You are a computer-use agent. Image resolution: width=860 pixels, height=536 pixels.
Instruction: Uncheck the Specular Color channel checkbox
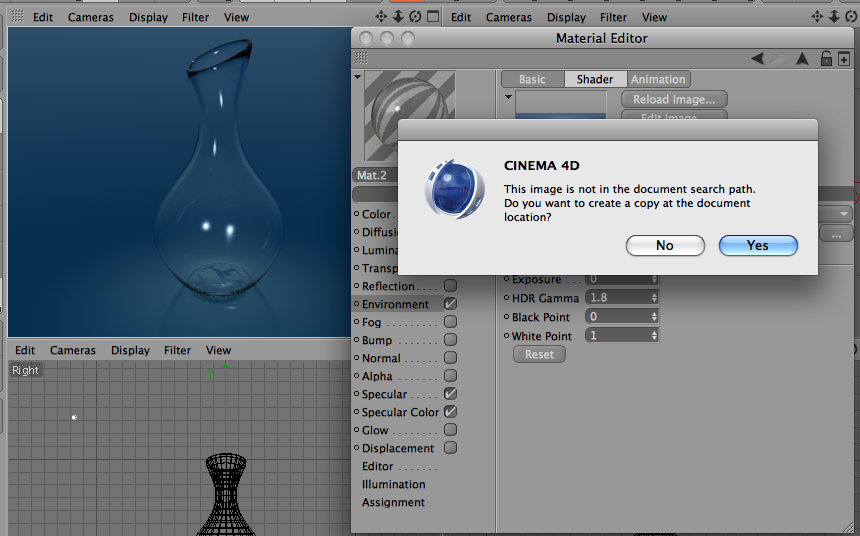tap(450, 412)
